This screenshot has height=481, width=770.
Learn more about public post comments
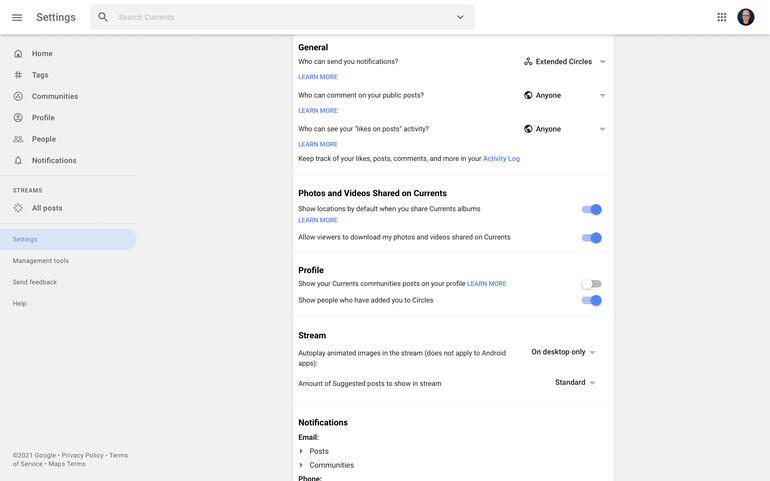coord(318,111)
